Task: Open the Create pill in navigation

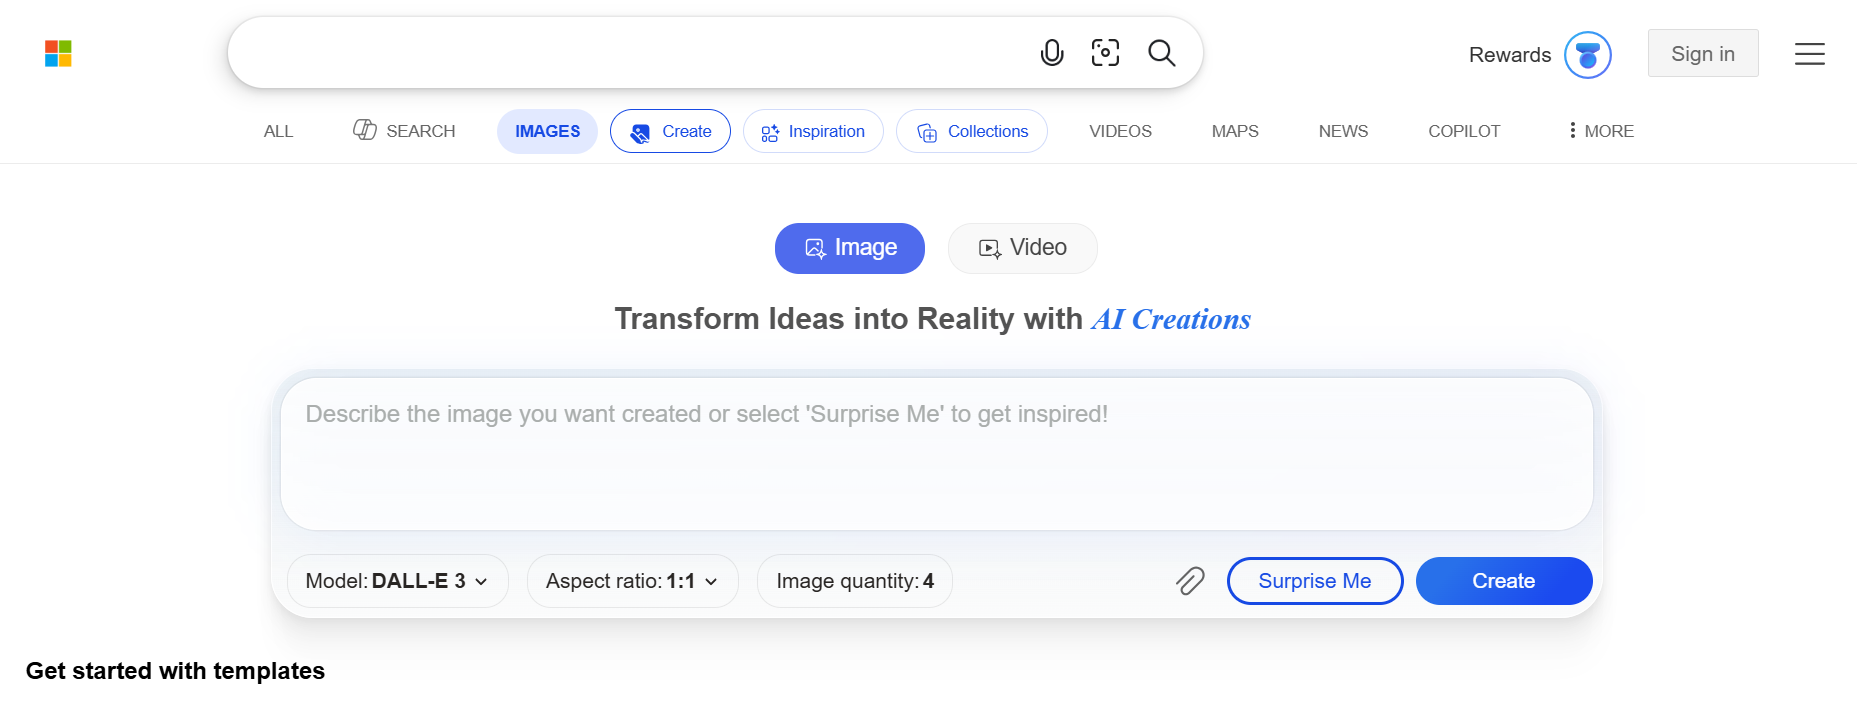Action: pos(670,131)
